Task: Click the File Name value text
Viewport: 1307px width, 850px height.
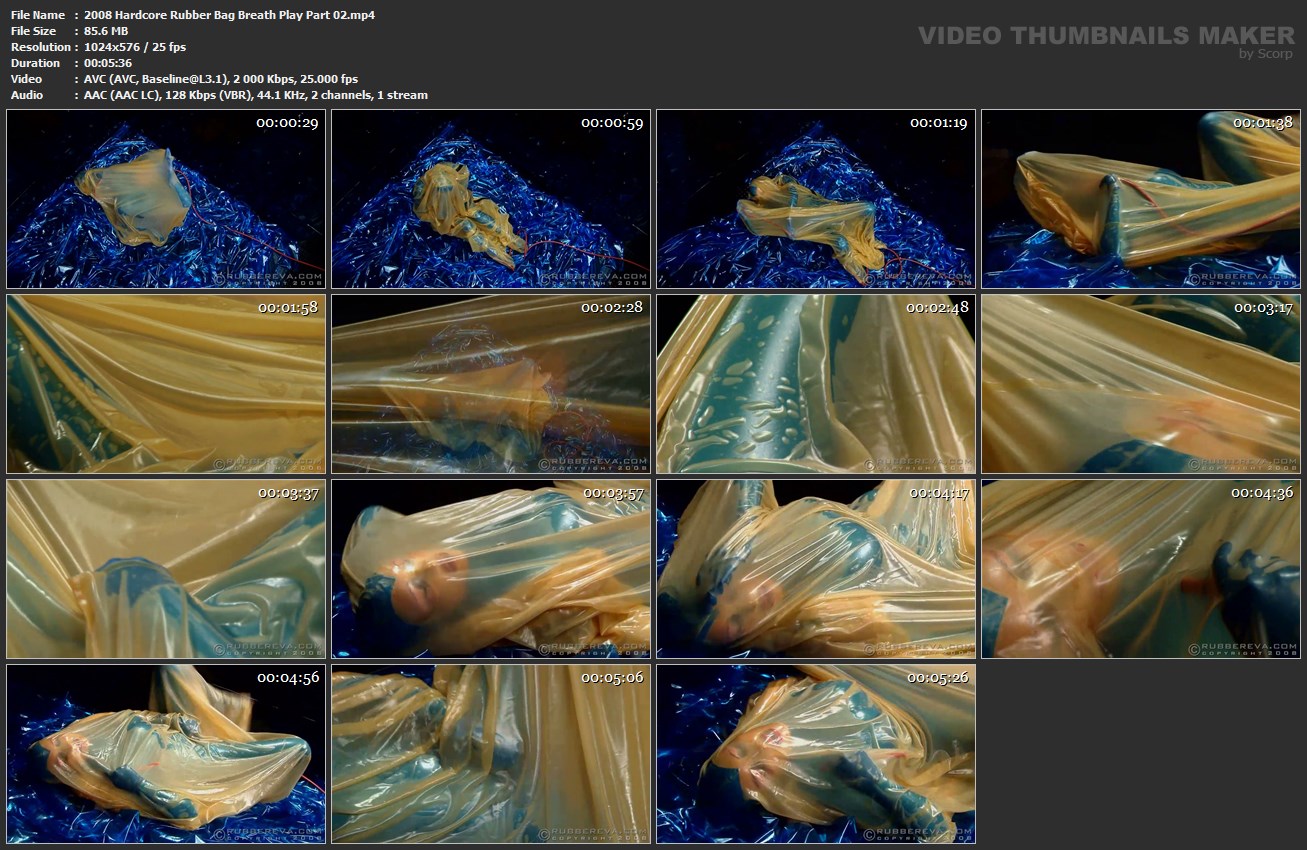Action: (230, 15)
